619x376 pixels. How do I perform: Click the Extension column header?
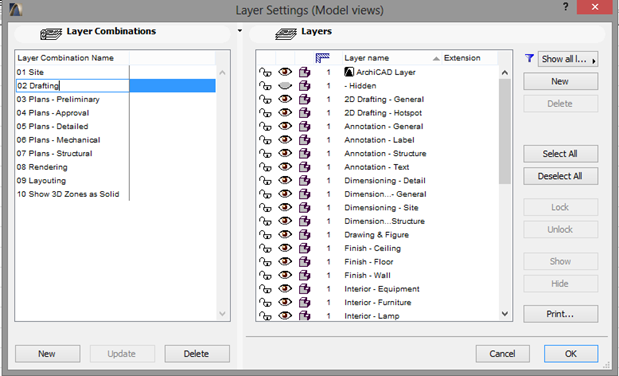[x=470, y=58]
